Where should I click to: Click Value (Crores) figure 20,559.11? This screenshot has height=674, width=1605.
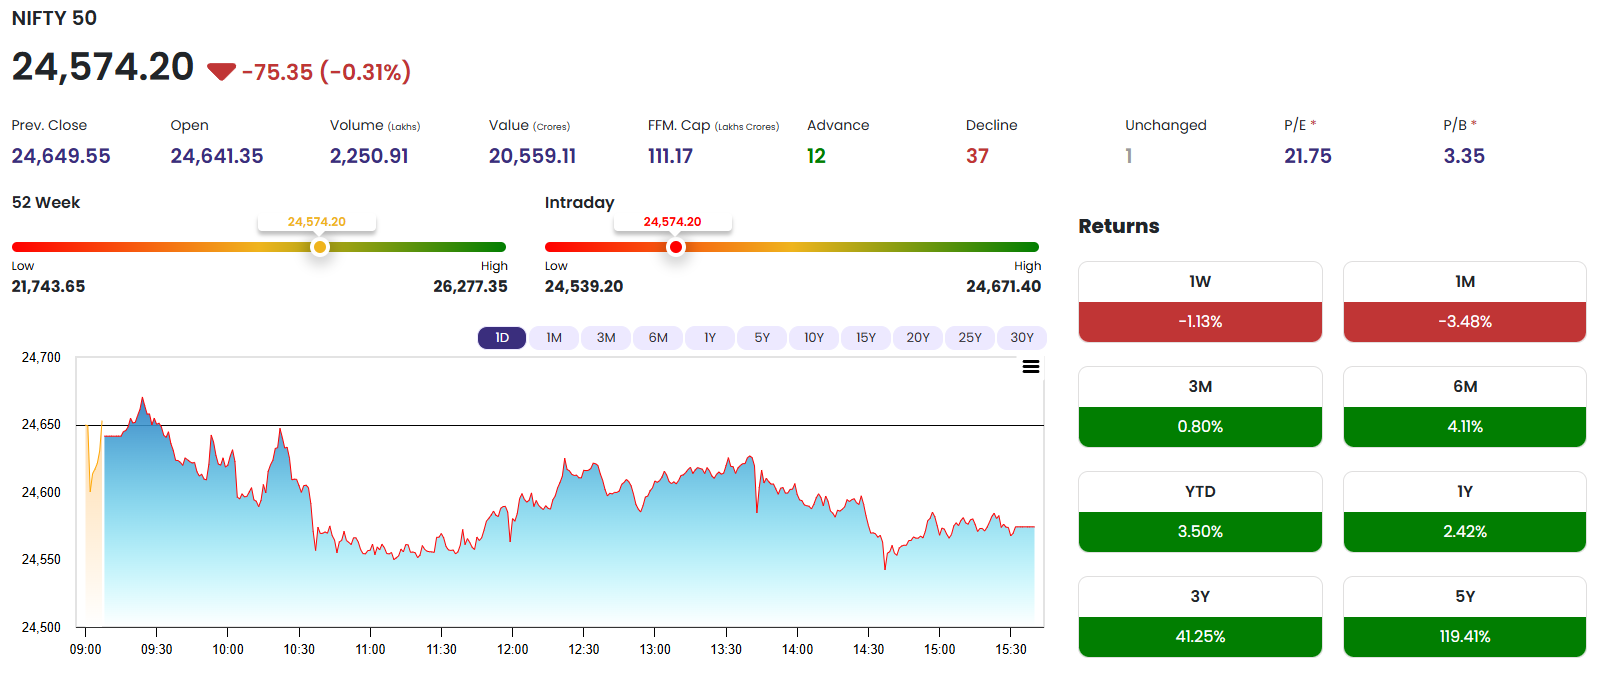(x=532, y=156)
